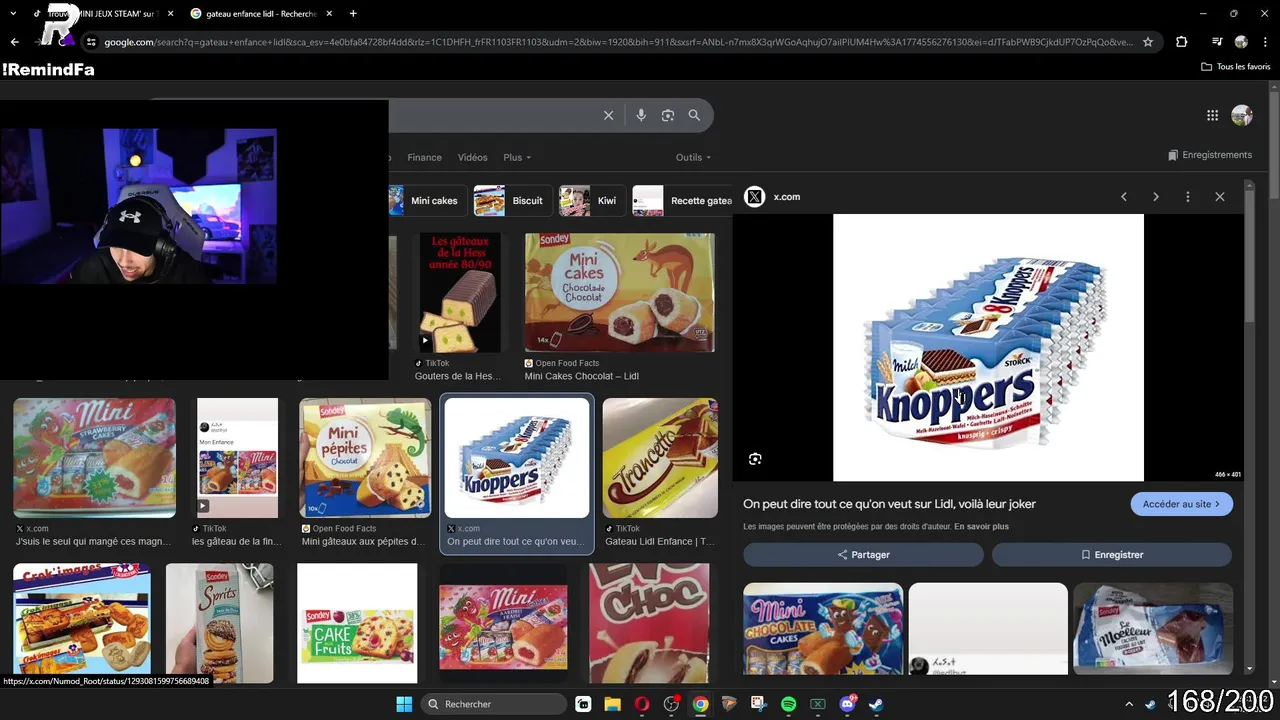Open 'Gateau Lidl Enfance | T...' result title
1280x720 pixels.
click(660, 541)
